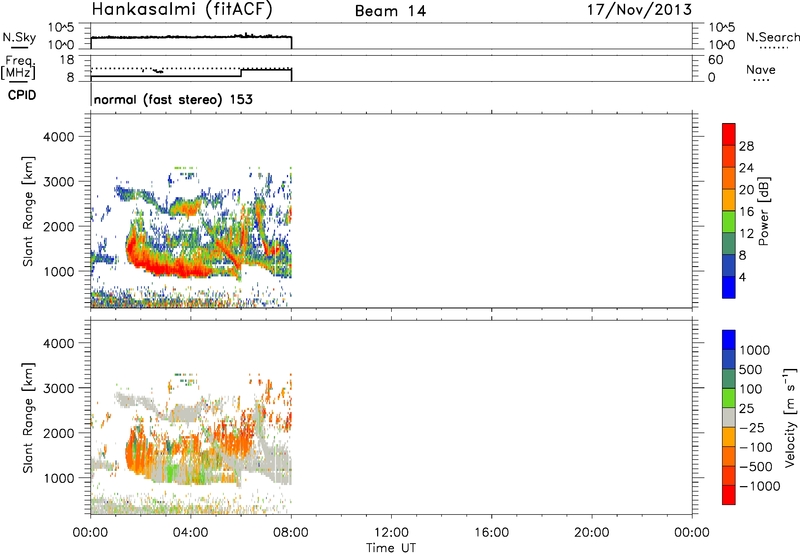Click the 'Time UT' axis label
This screenshot has height=554, width=800.
(x=391, y=548)
